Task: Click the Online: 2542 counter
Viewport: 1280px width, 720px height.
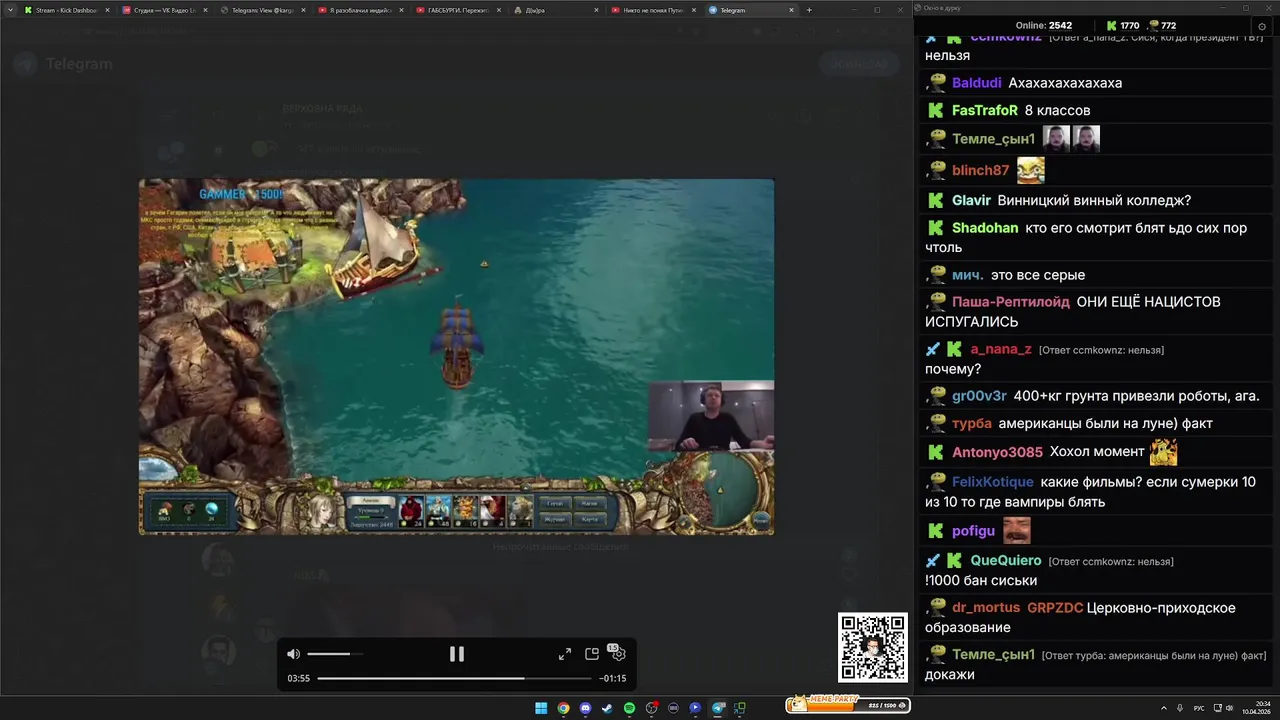Action: tap(1043, 26)
